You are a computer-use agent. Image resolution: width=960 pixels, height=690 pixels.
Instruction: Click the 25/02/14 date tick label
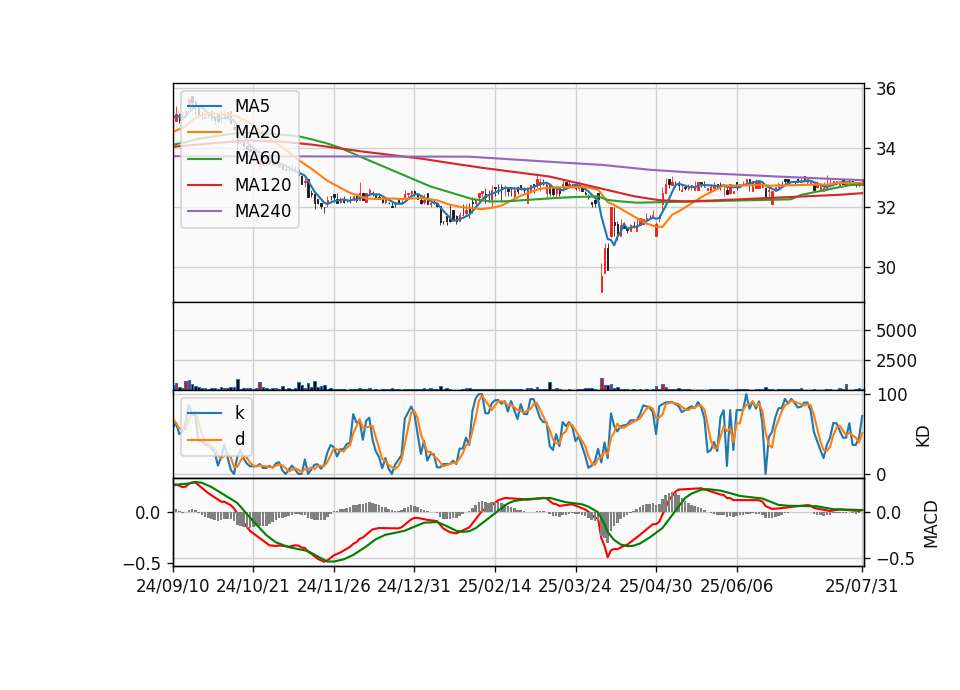[495, 586]
